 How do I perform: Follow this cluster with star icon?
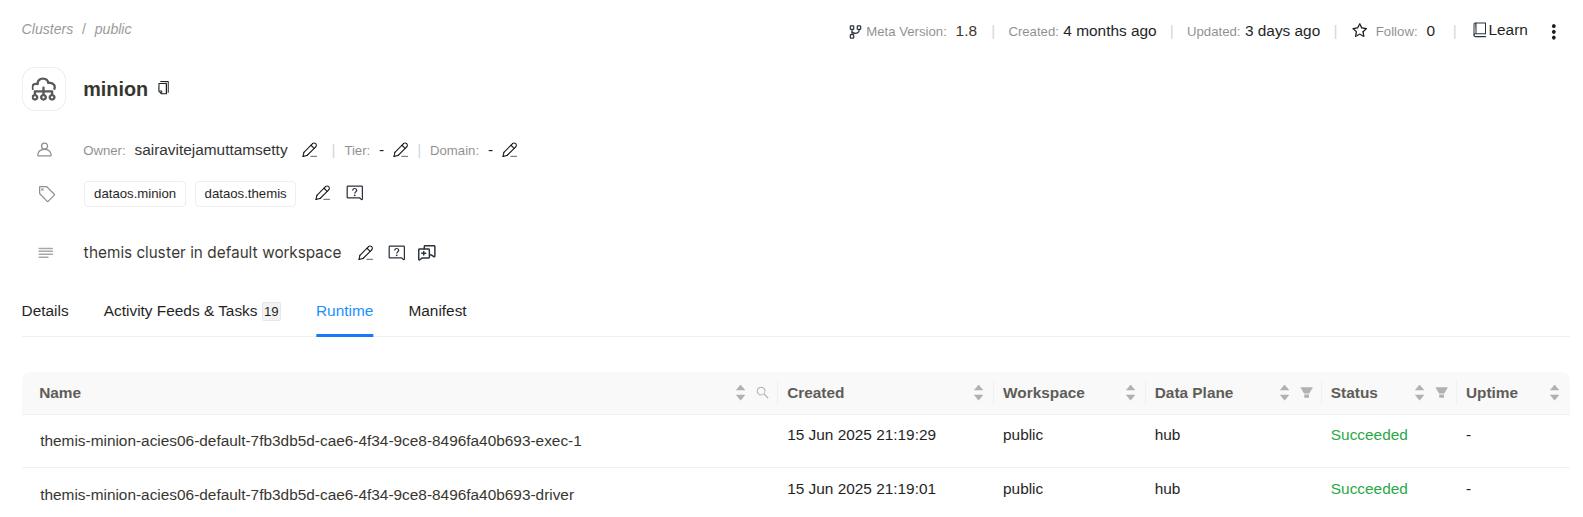pos(1359,31)
